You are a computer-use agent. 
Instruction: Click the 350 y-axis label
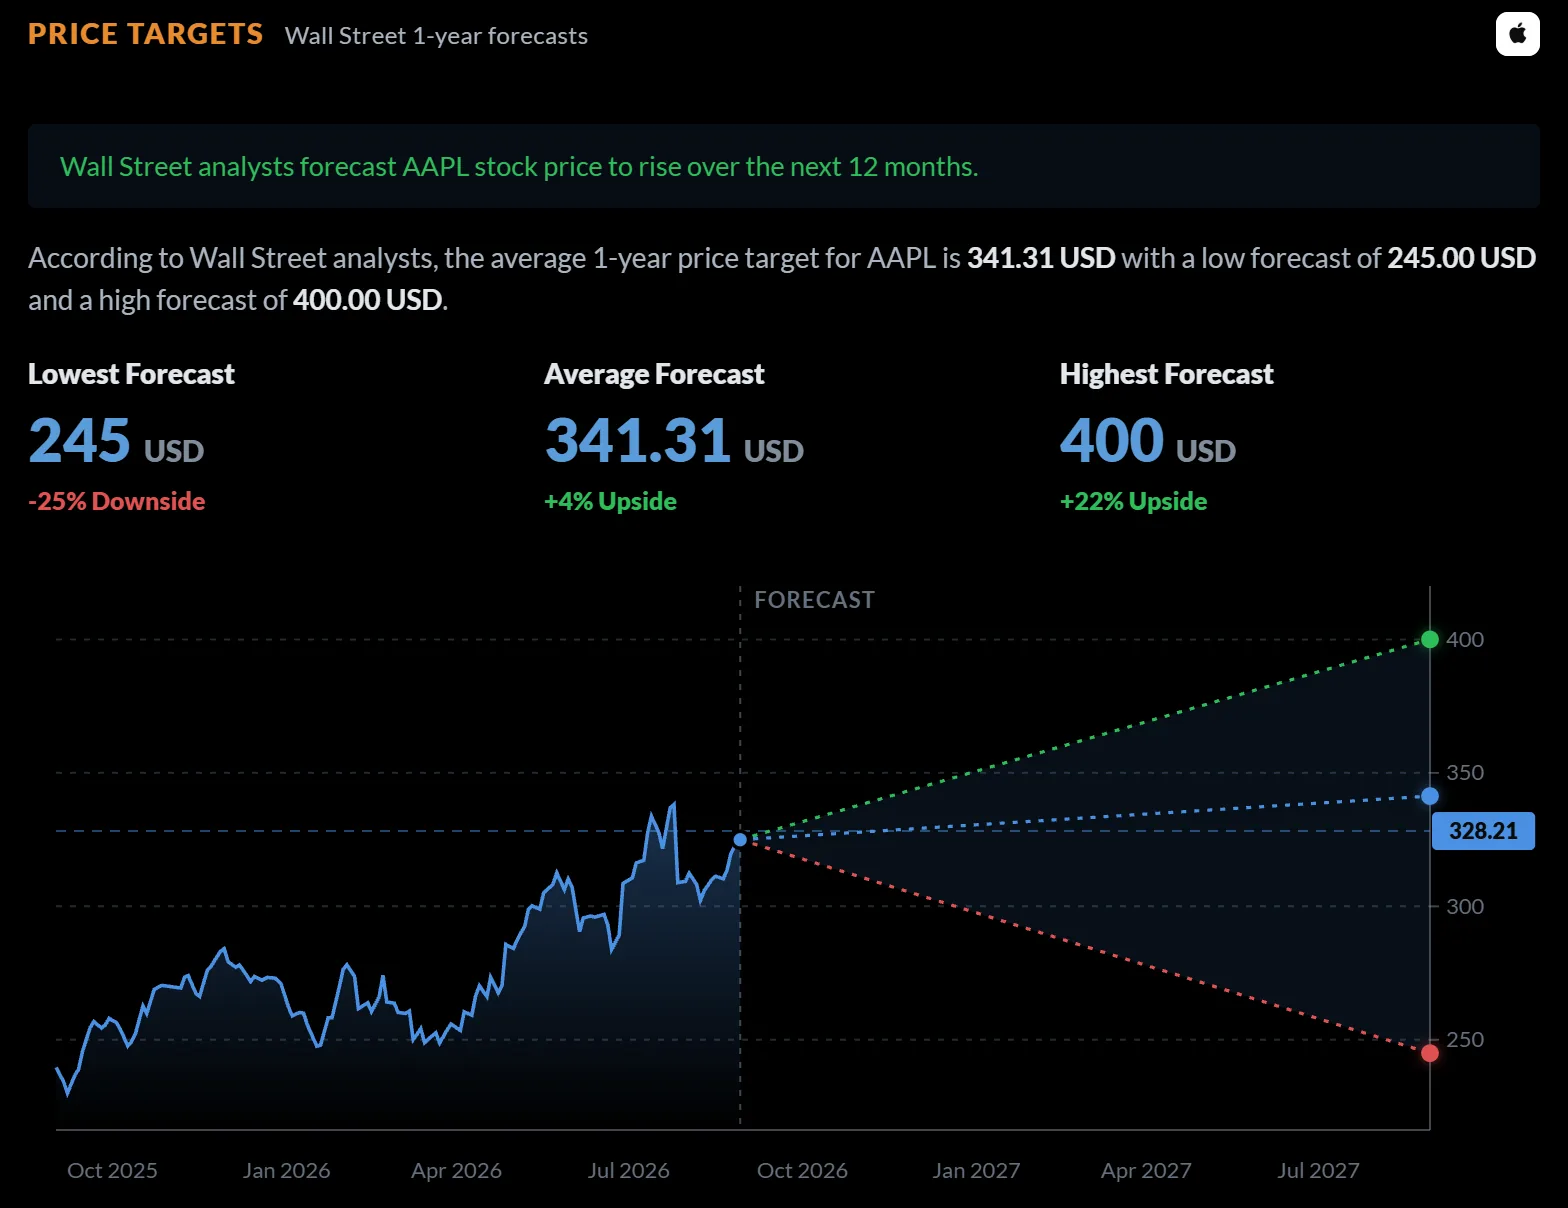click(x=1465, y=772)
